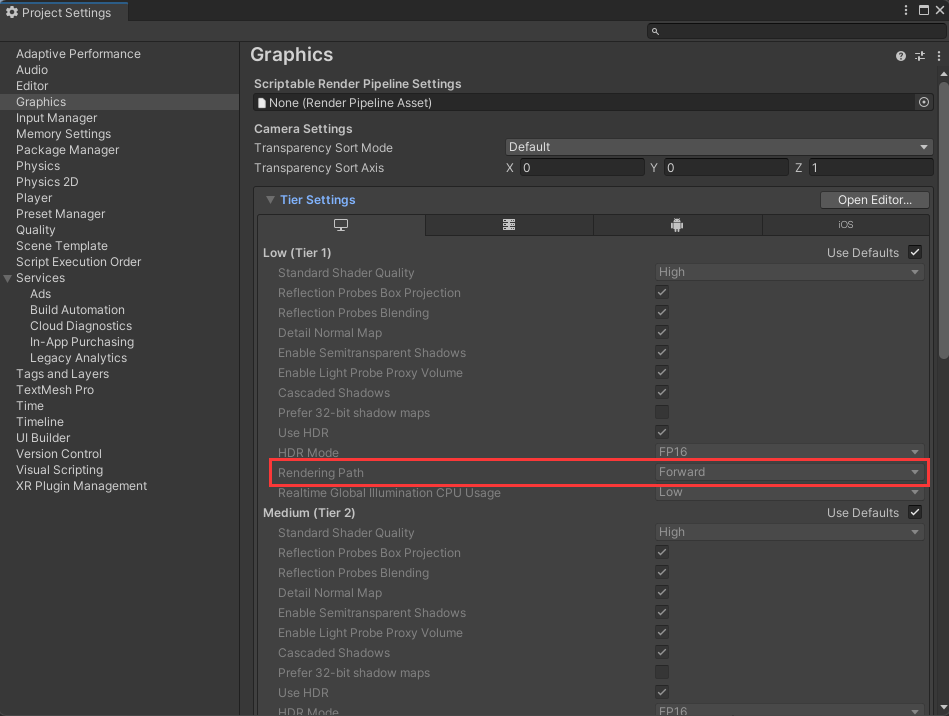Click the Transparency Sort Axis Z field

(x=870, y=168)
